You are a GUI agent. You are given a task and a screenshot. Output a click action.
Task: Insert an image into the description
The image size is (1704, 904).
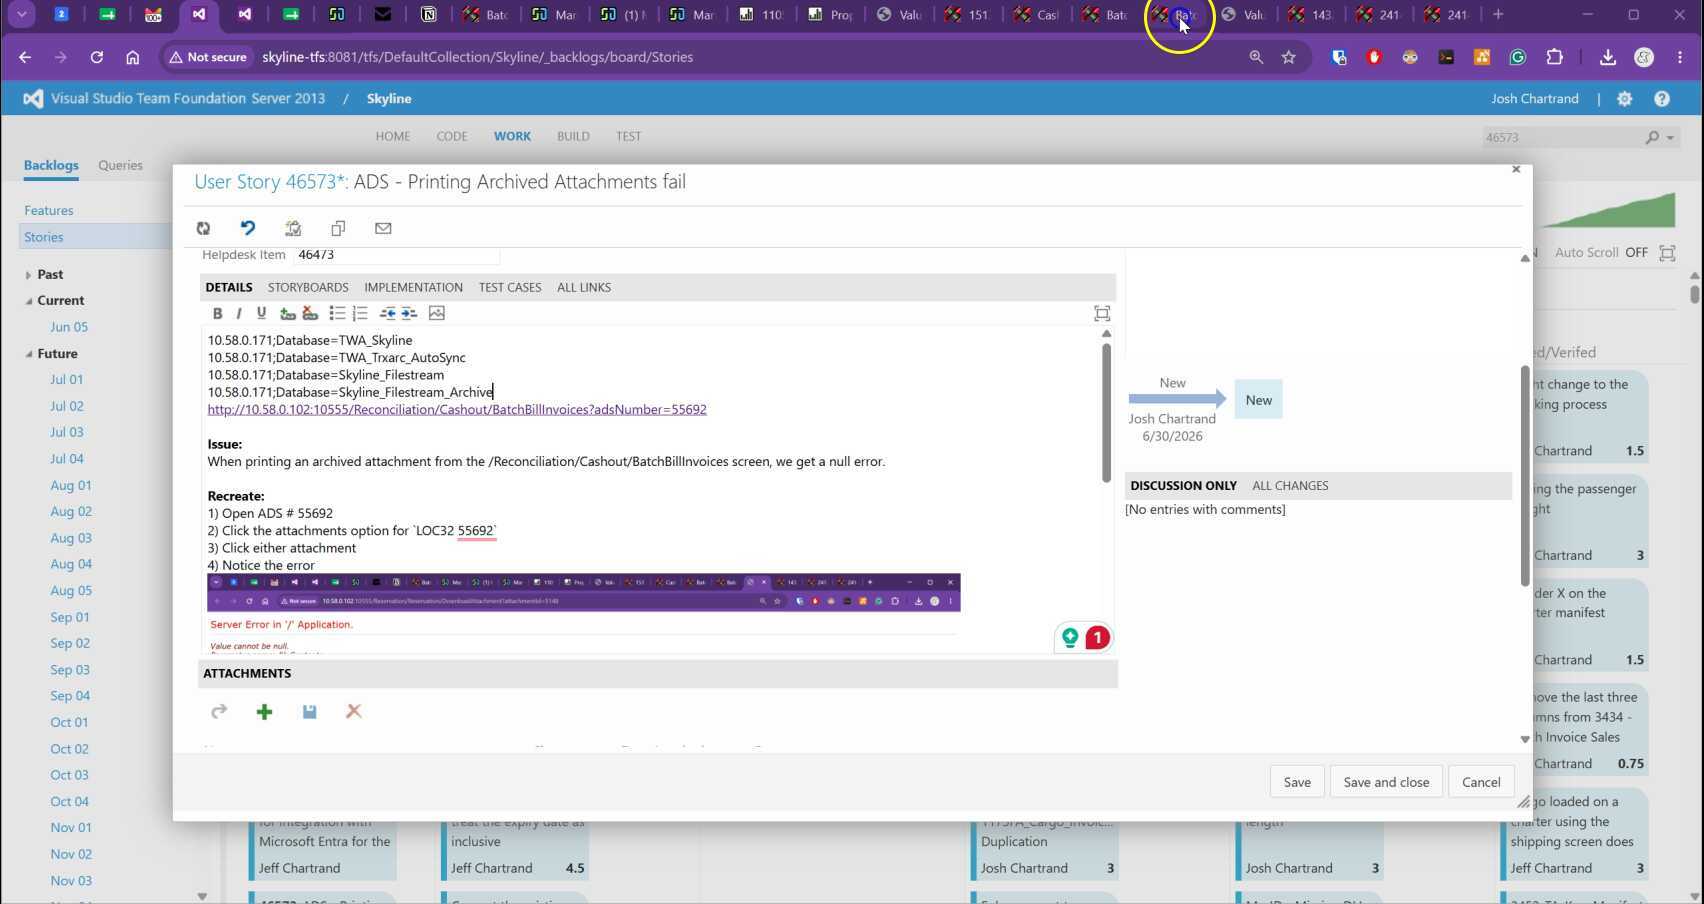tap(437, 313)
